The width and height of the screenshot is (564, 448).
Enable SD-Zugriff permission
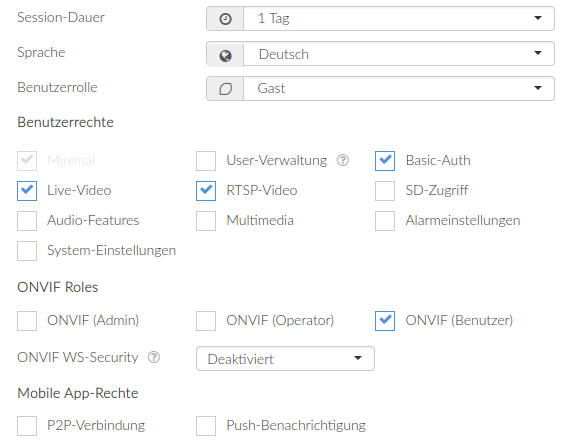(x=385, y=191)
